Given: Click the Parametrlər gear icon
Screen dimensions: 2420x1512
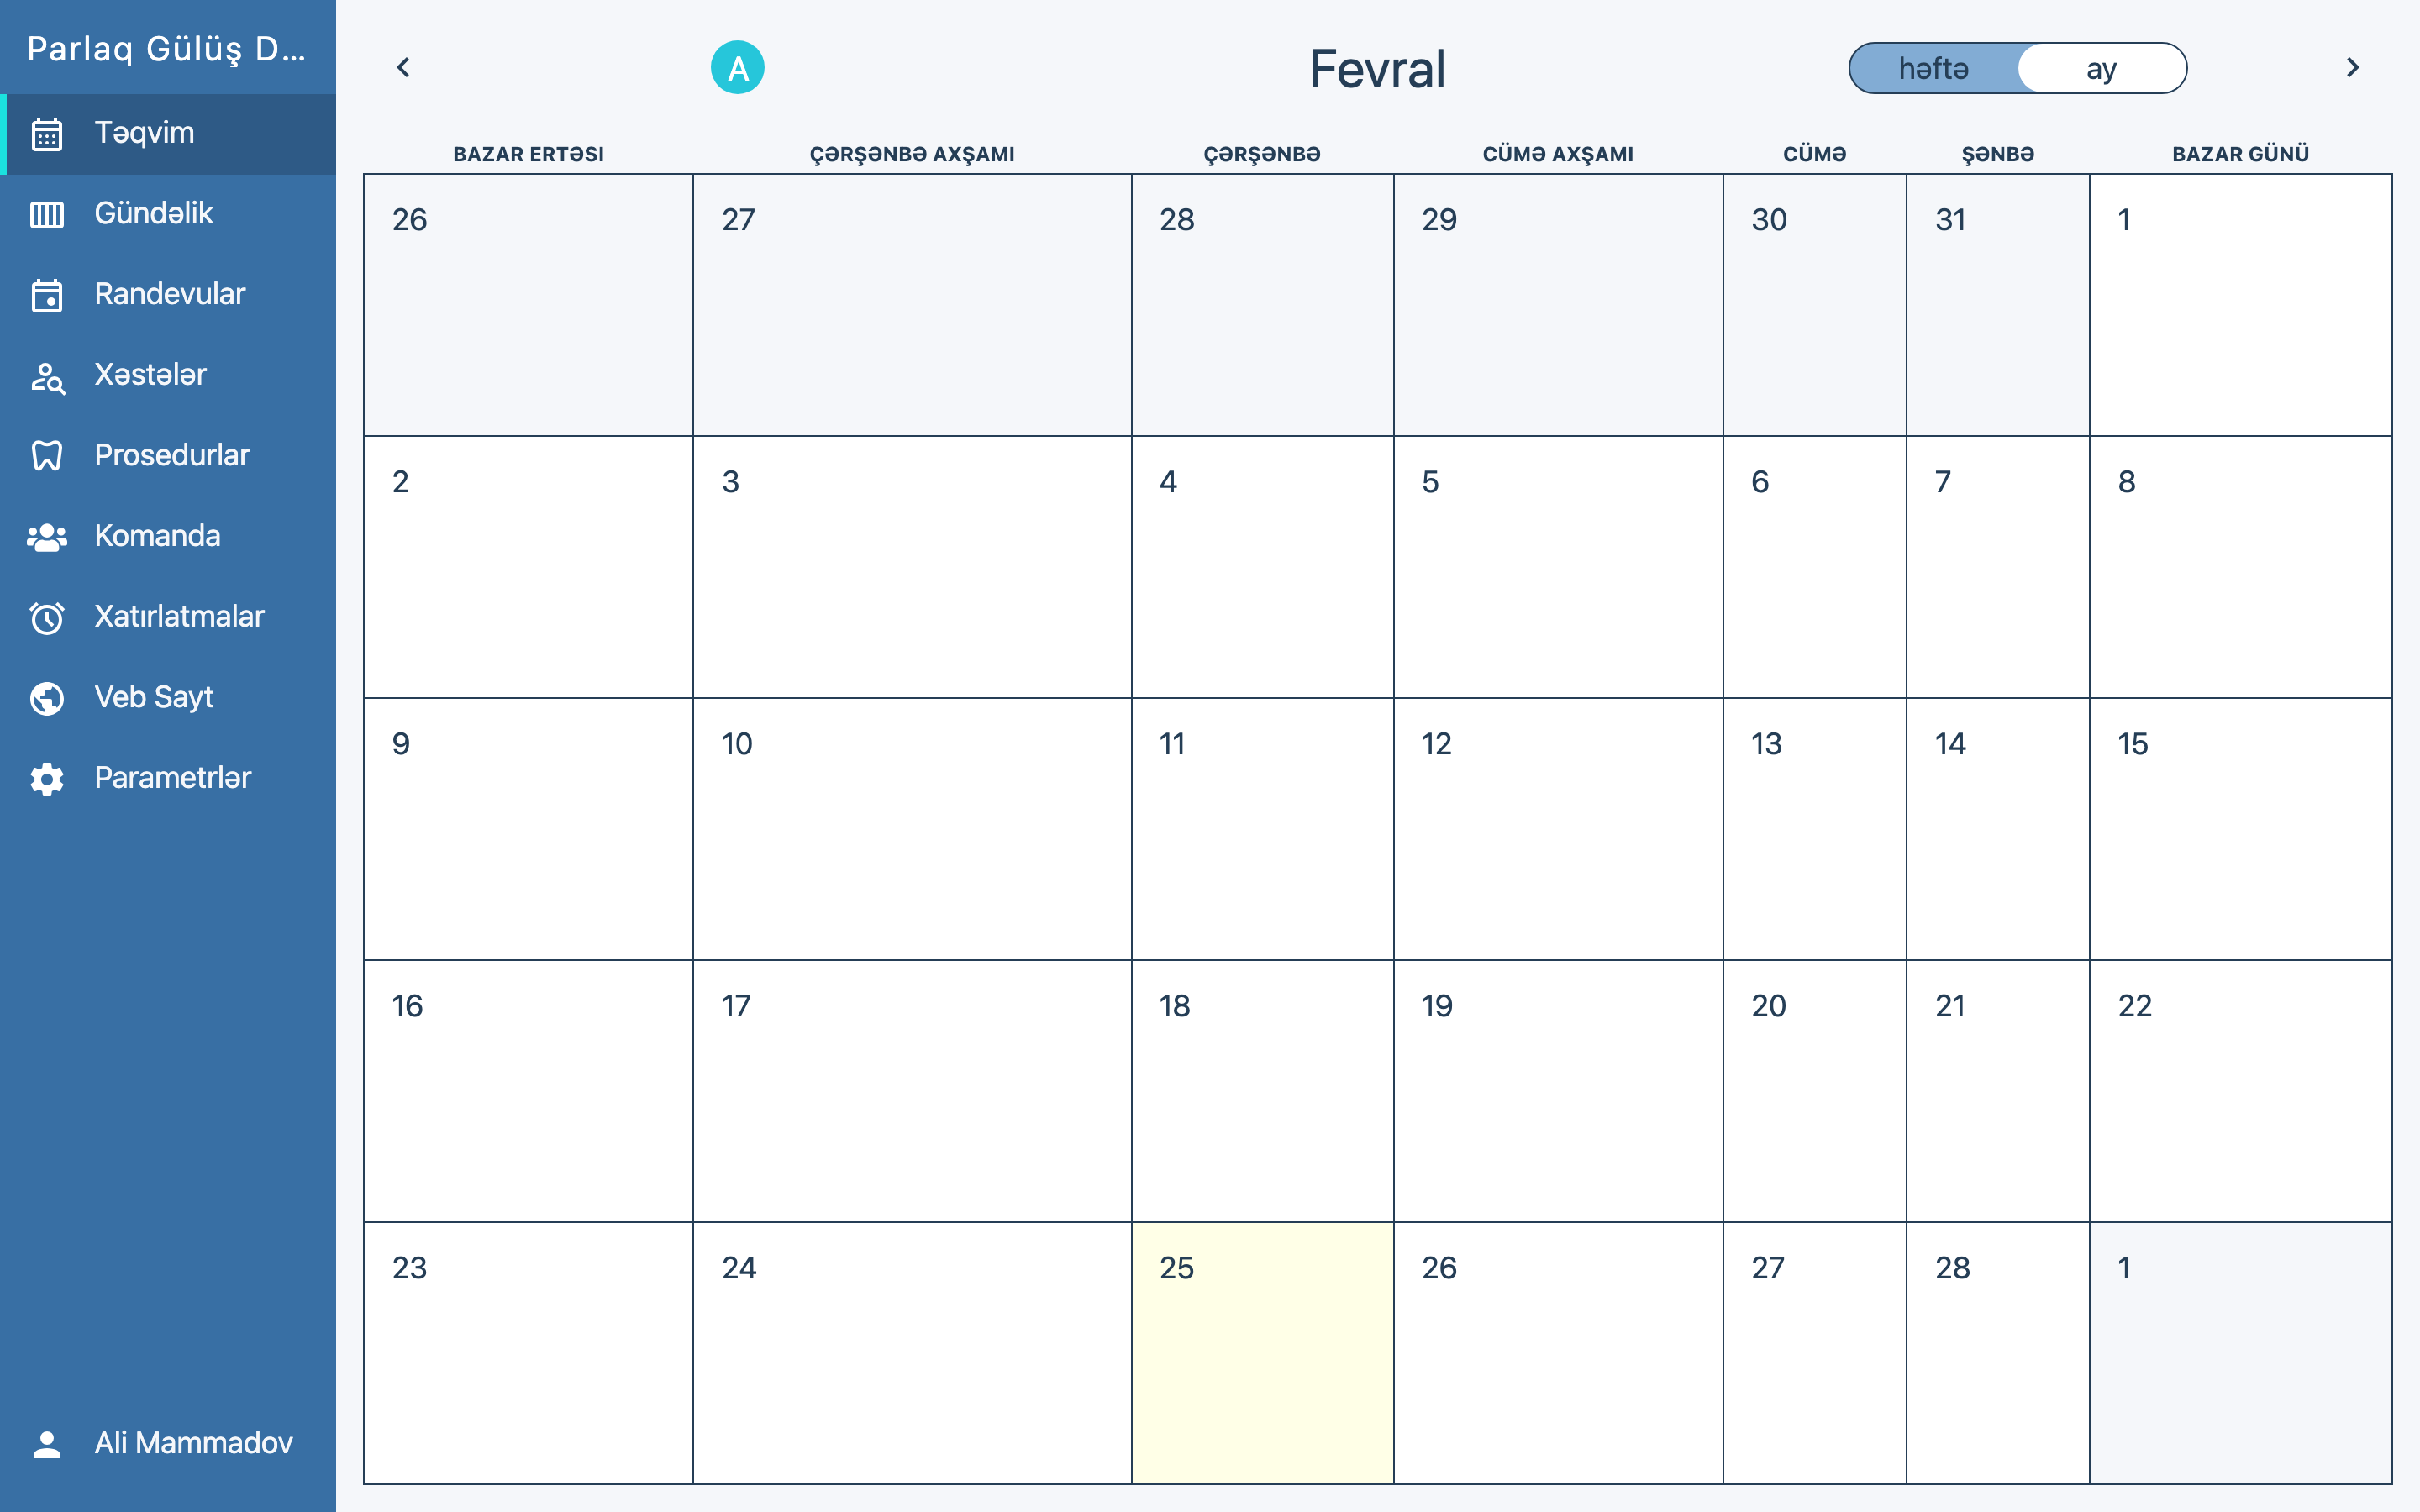Looking at the screenshot, I should pyautogui.click(x=47, y=779).
